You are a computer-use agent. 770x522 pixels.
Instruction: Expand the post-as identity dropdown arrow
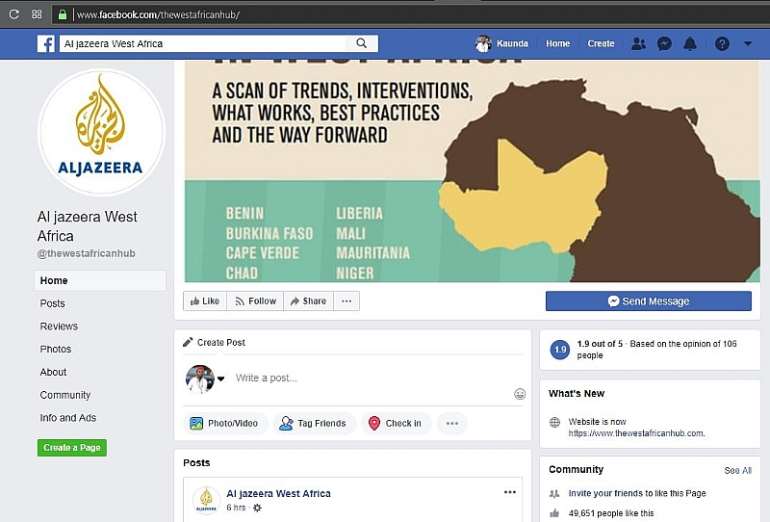pyautogui.click(x=221, y=379)
